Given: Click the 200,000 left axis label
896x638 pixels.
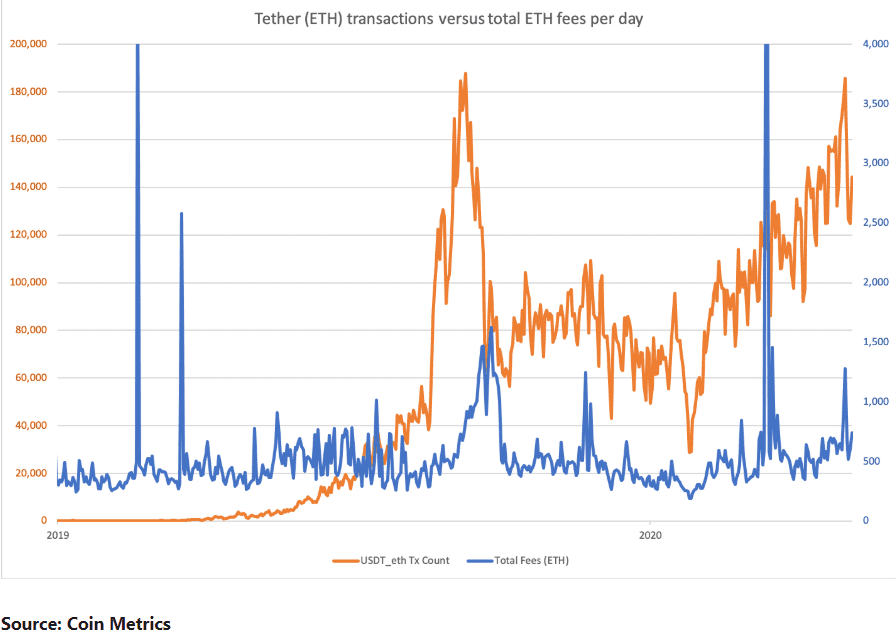Looking at the screenshot, I should click(x=29, y=43).
